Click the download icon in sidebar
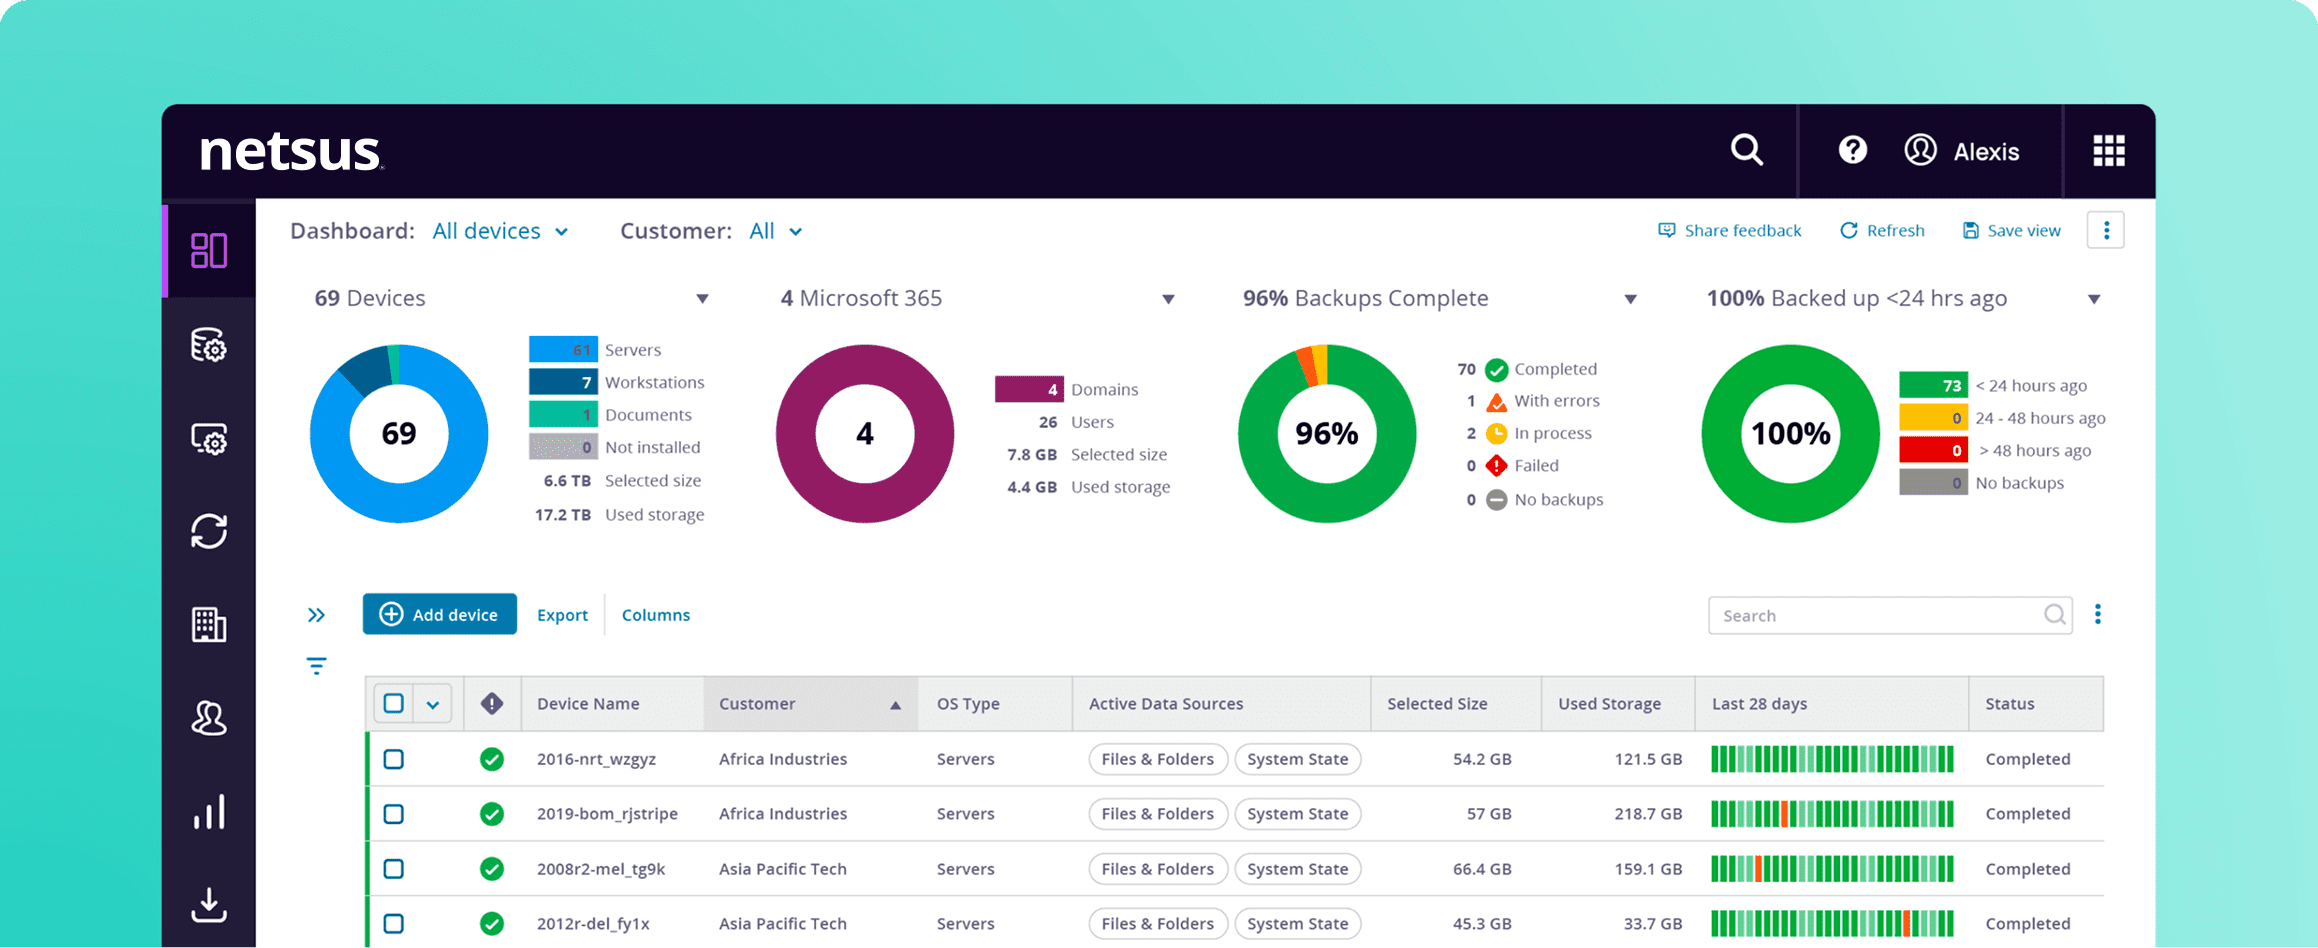The image size is (2318, 948). pos(209,905)
